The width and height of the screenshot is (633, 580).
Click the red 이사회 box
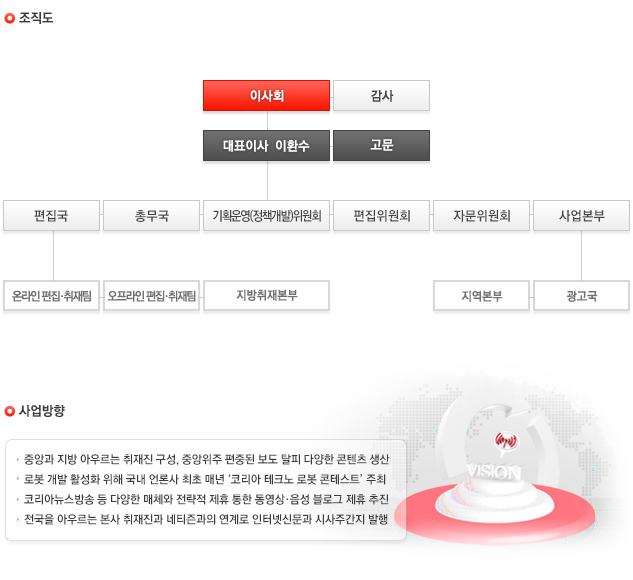point(266,96)
